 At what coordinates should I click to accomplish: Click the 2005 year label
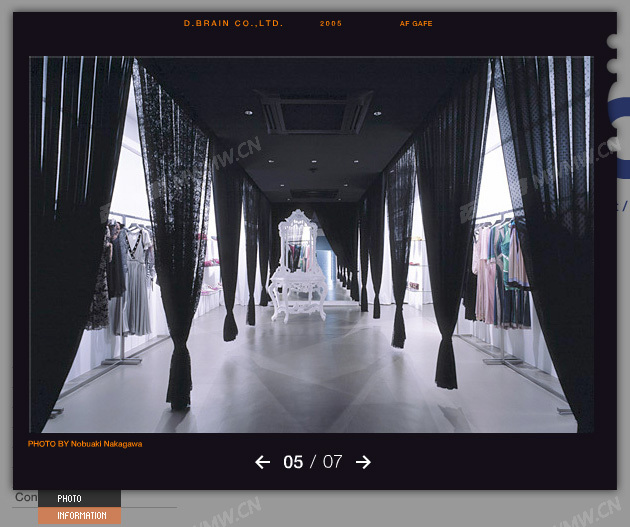331,24
